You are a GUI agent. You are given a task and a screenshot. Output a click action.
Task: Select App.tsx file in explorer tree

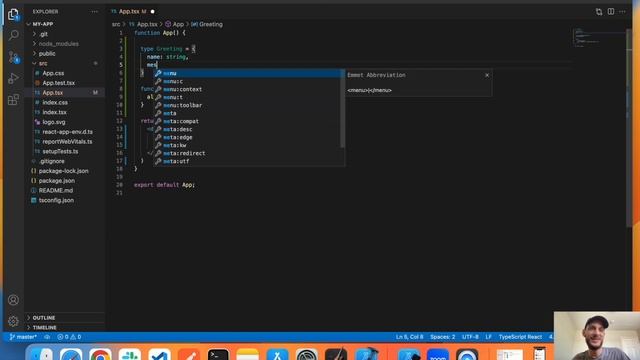[x=65, y=93]
